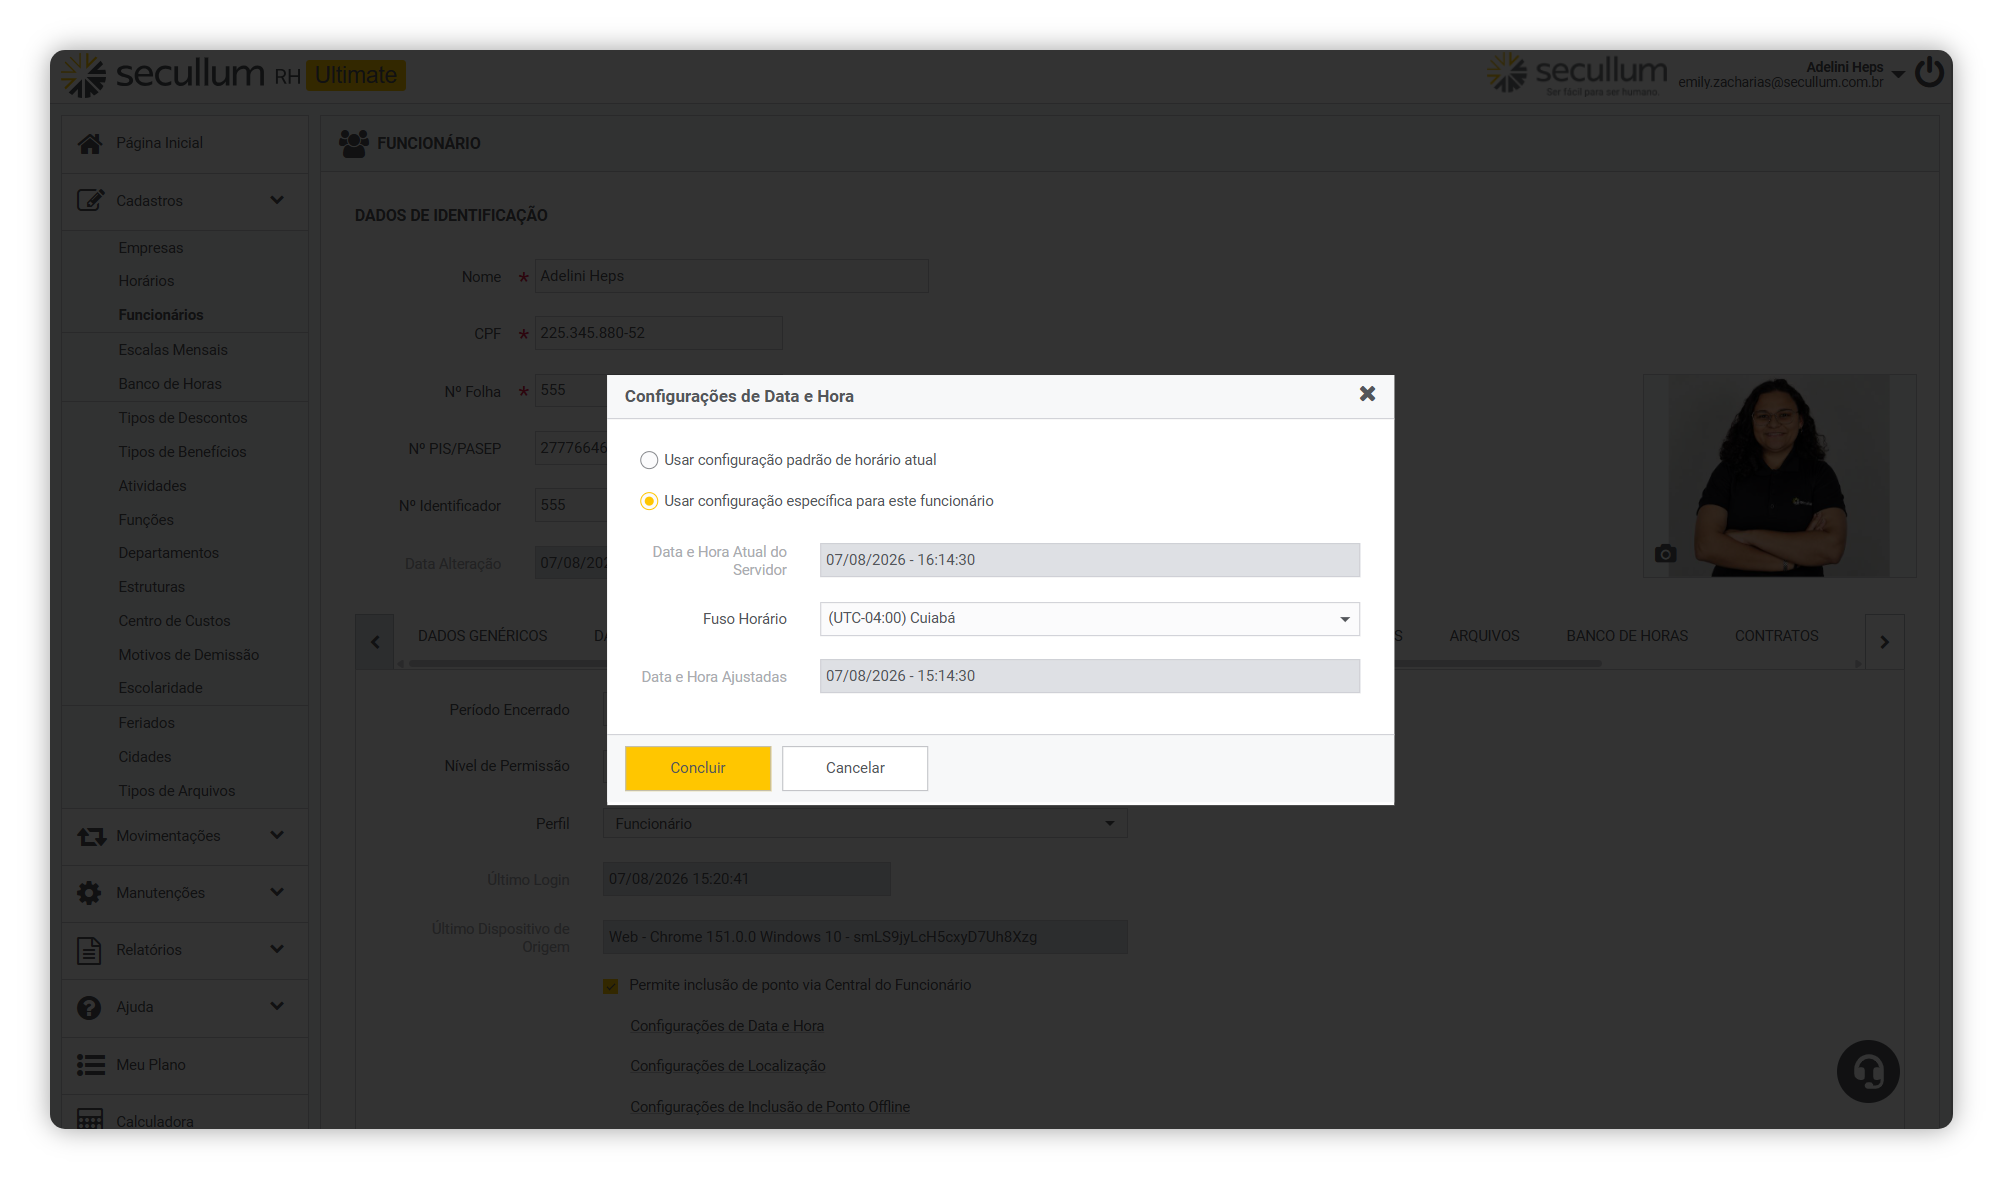Toggle Permite inclusão de ponto checkbox
Viewport: 2003px width, 1179px height.
[x=610, y=986]
